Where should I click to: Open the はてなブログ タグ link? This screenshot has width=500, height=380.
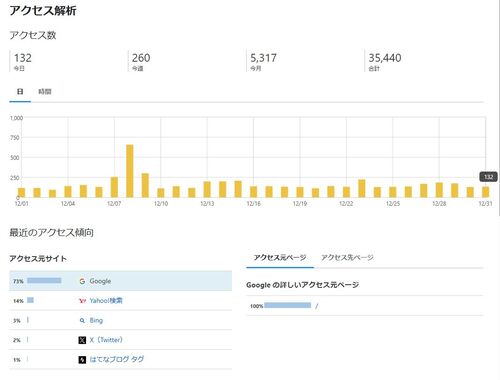117,360
